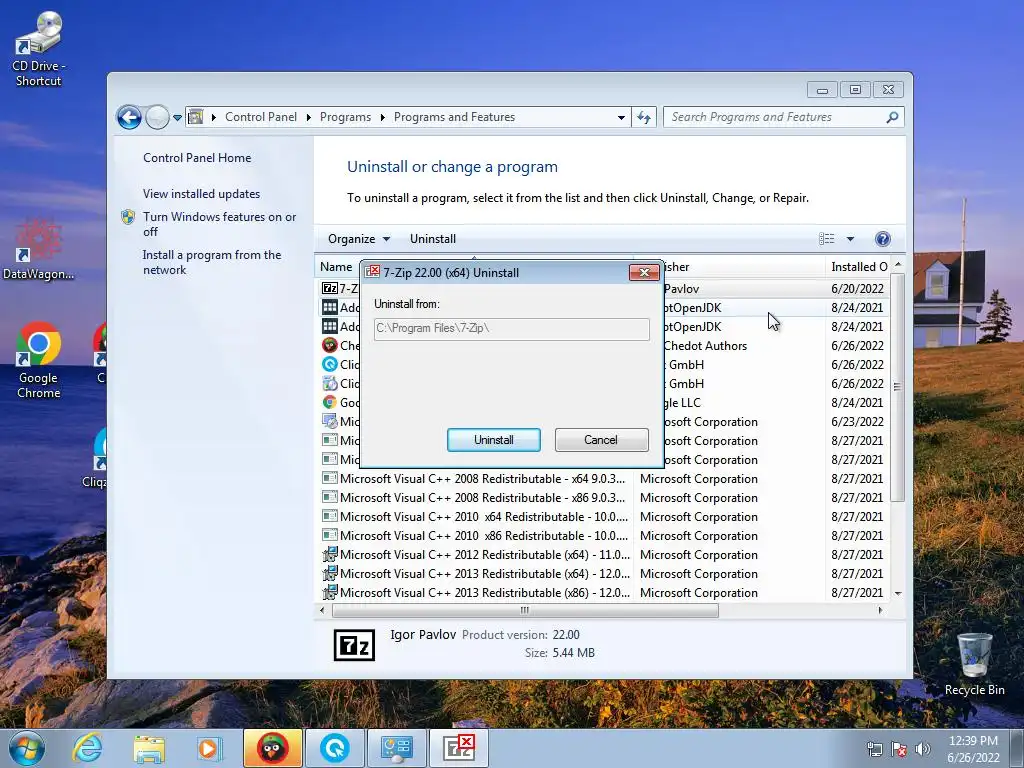Click icon of Visual C++ 2012 x64 entry

pyautogui.click(x=330, y=554)
